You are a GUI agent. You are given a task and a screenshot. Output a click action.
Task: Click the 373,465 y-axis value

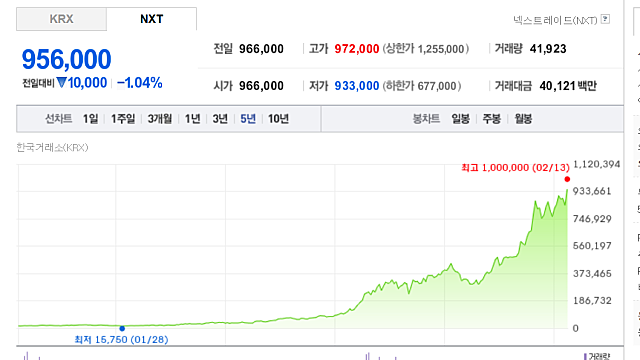(x=592, y=273)
